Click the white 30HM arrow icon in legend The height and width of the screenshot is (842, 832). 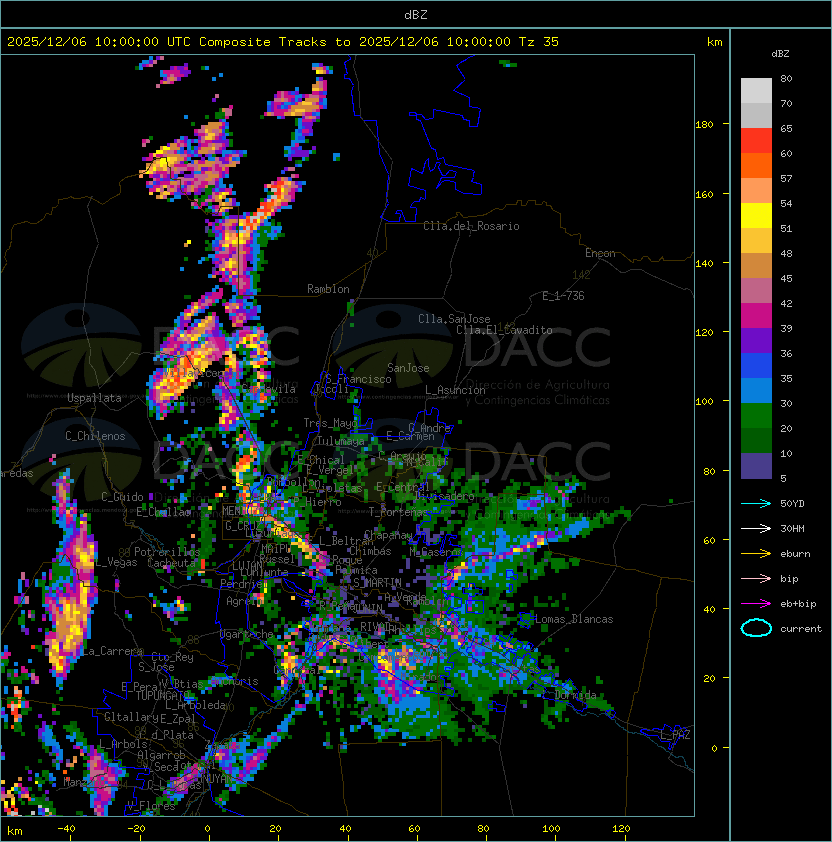[756, 529]
